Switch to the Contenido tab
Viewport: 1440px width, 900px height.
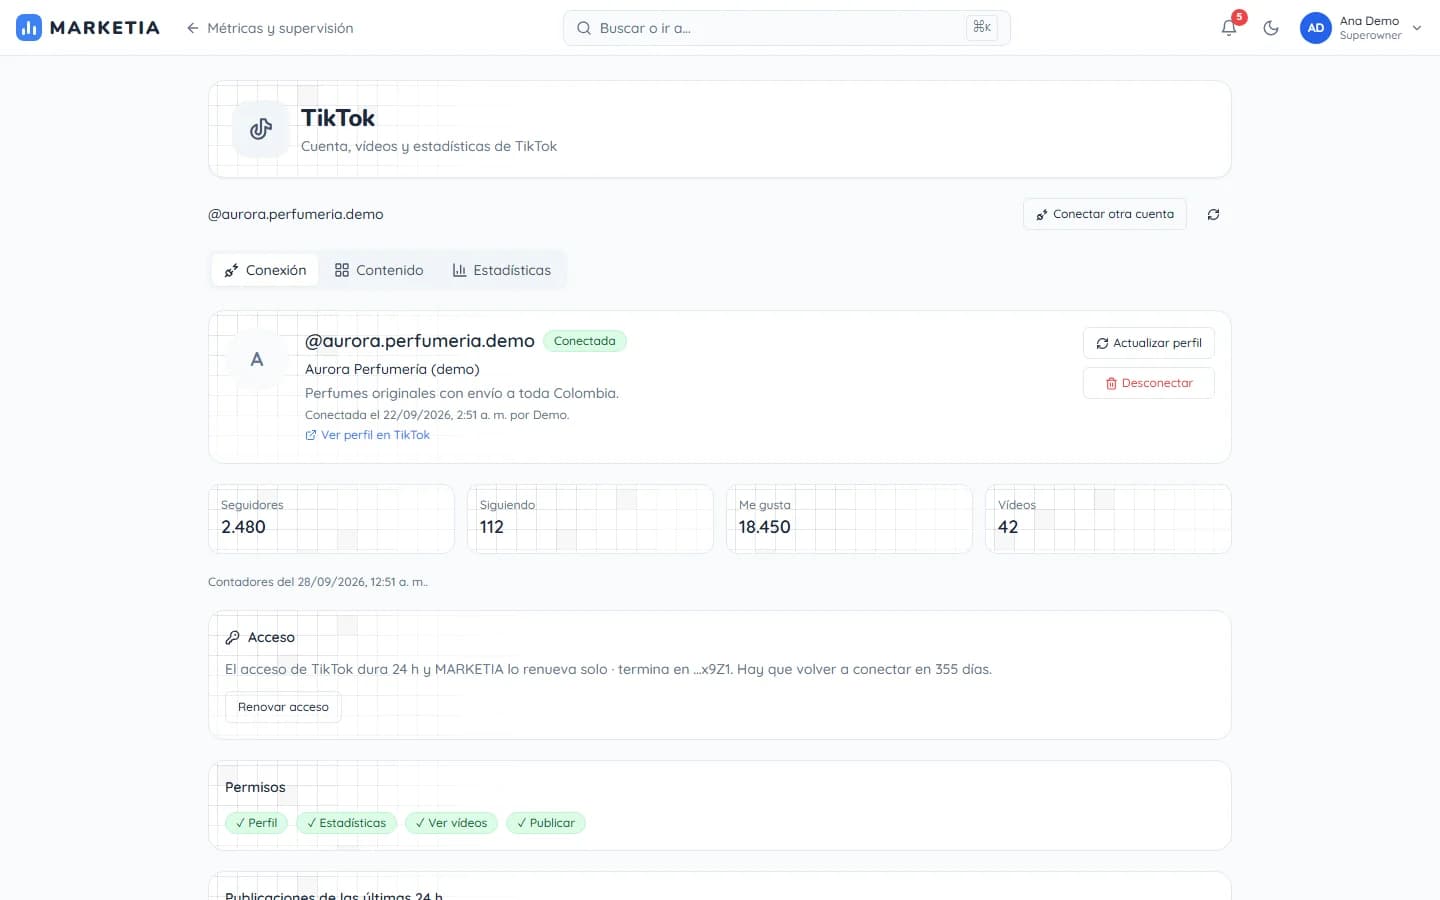(379, 270)
